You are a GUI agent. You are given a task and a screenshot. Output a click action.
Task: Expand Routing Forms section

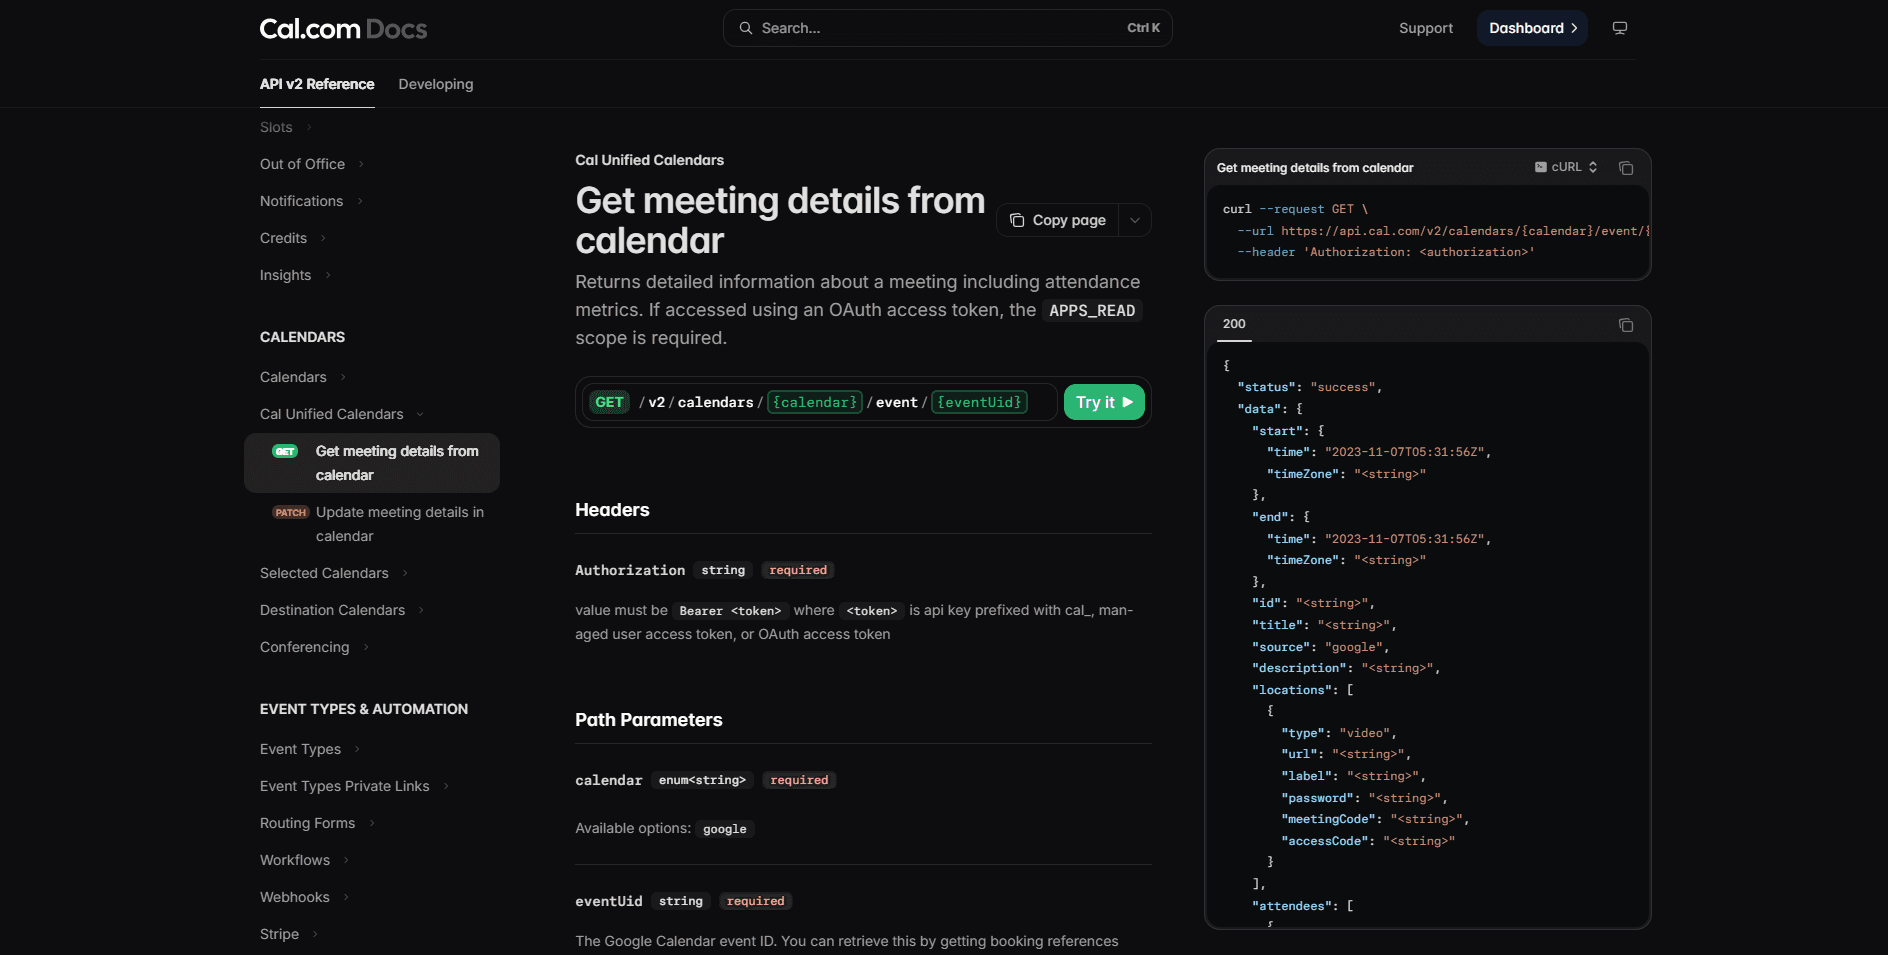317,823
